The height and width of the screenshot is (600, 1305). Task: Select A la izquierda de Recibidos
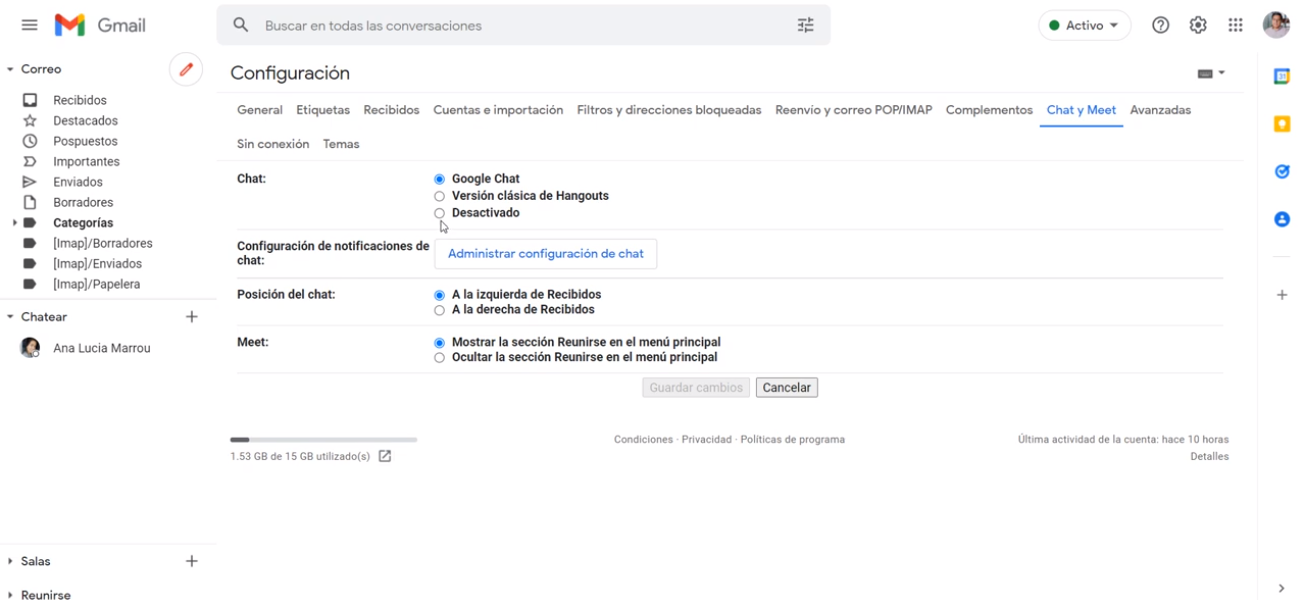[x=439, y=295]
